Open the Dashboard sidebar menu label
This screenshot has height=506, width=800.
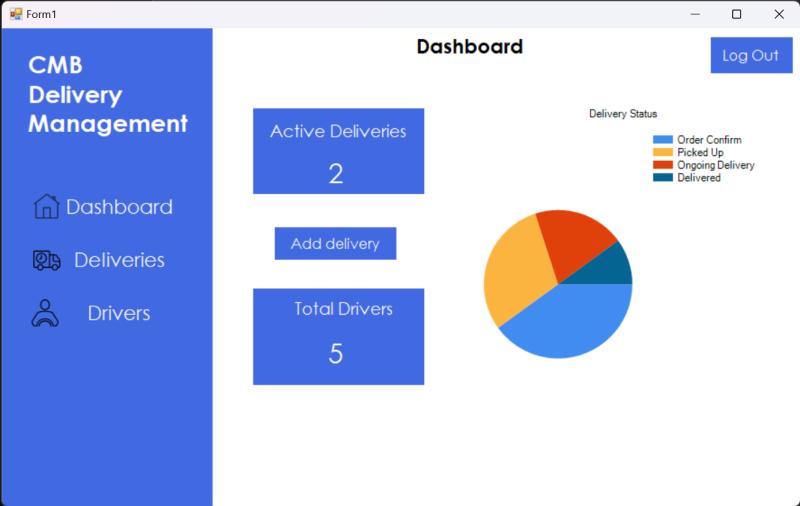click(119, 207)
